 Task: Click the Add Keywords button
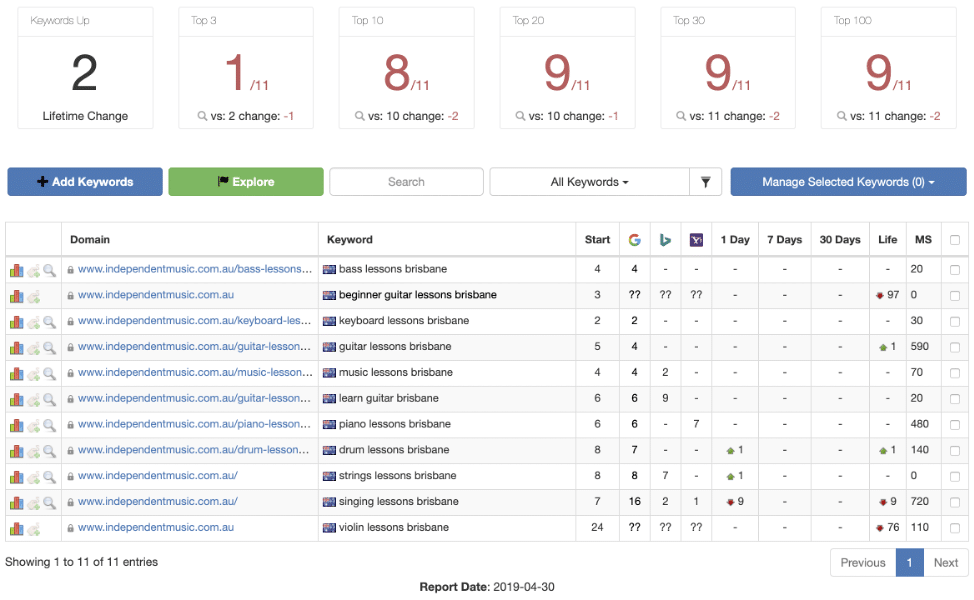coord(85,182)
